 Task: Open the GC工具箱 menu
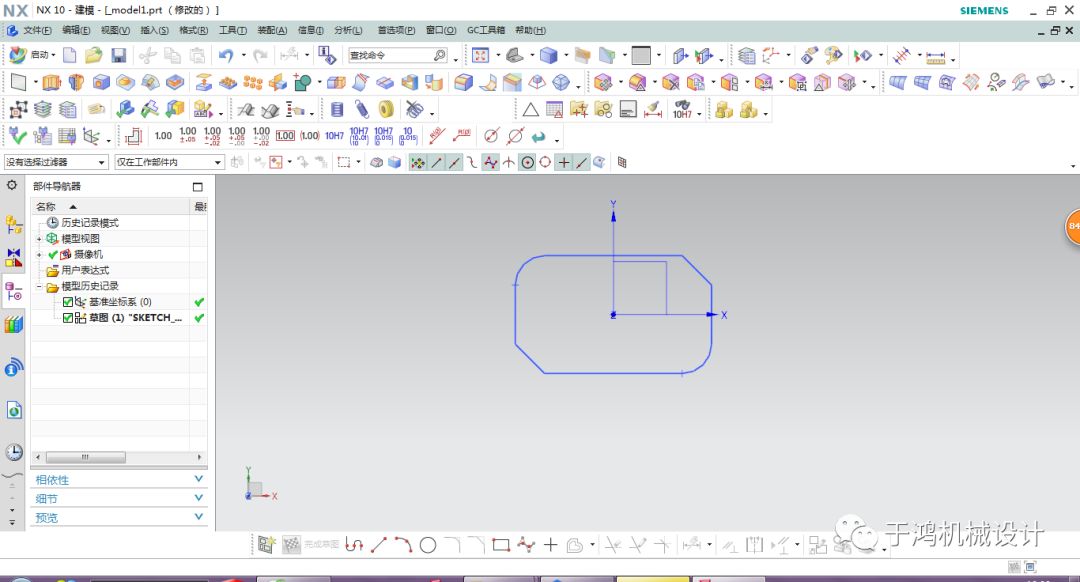point(486,30)
